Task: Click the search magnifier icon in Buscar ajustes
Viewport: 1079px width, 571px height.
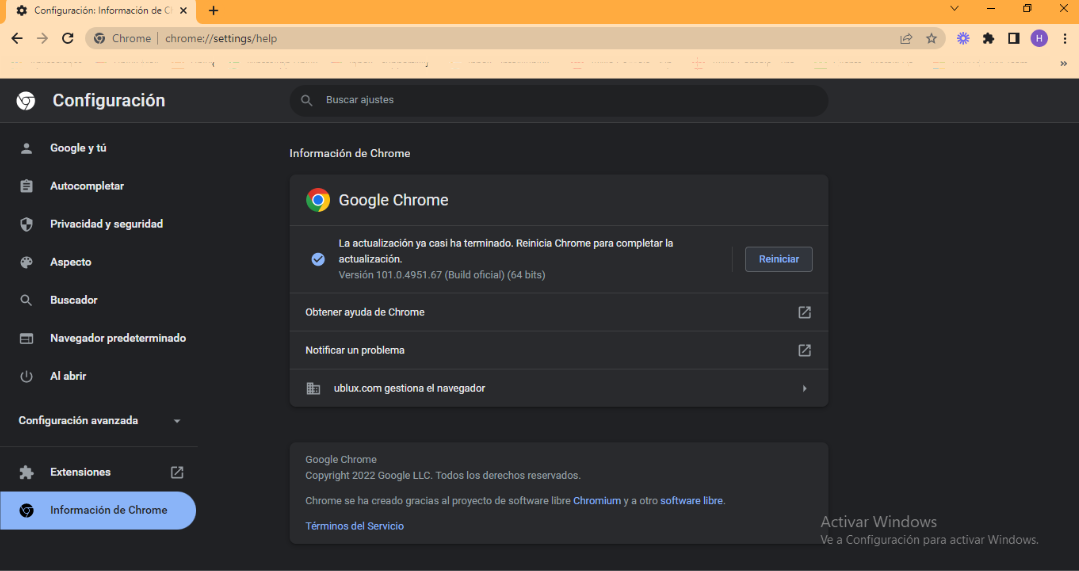Action: 307,100
